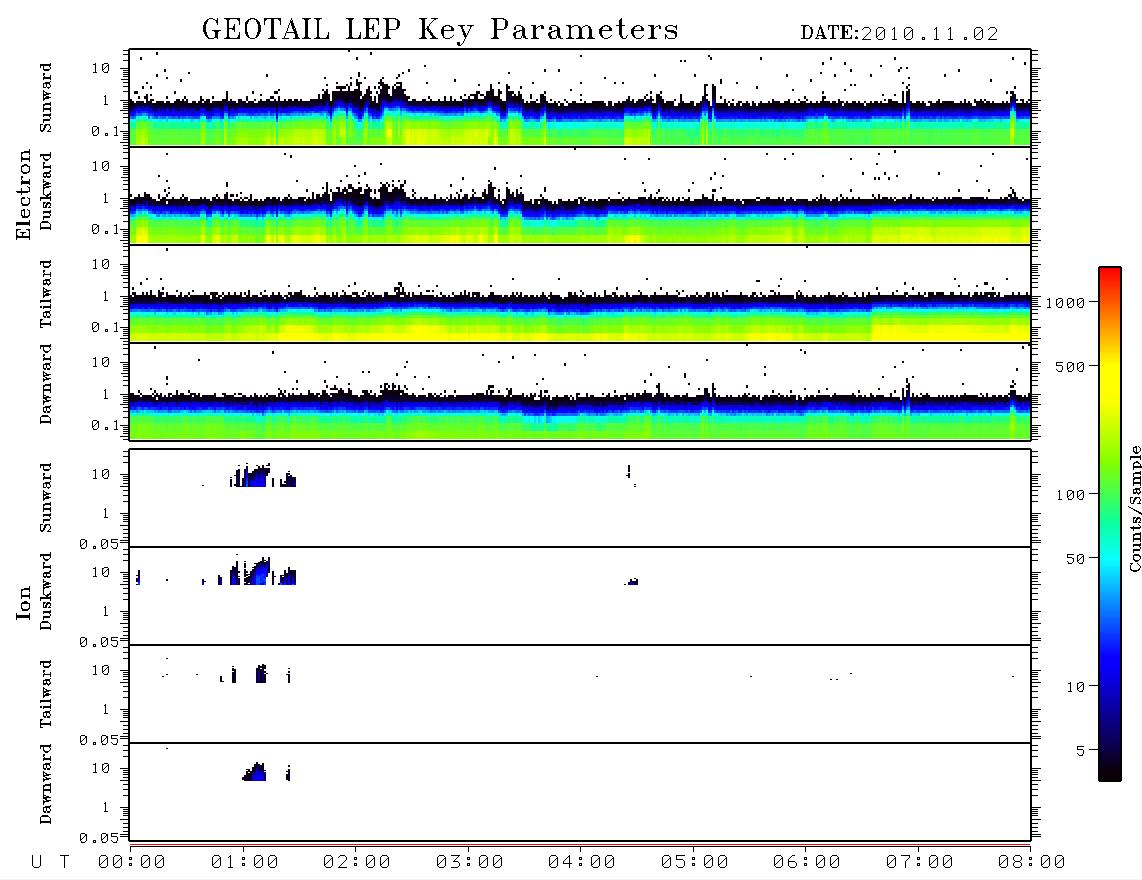Viewport: 1142px width, 880px height.
Task: Click the "0.05" tick of Ion Sunward panel
Action: [x=99, y=543]
